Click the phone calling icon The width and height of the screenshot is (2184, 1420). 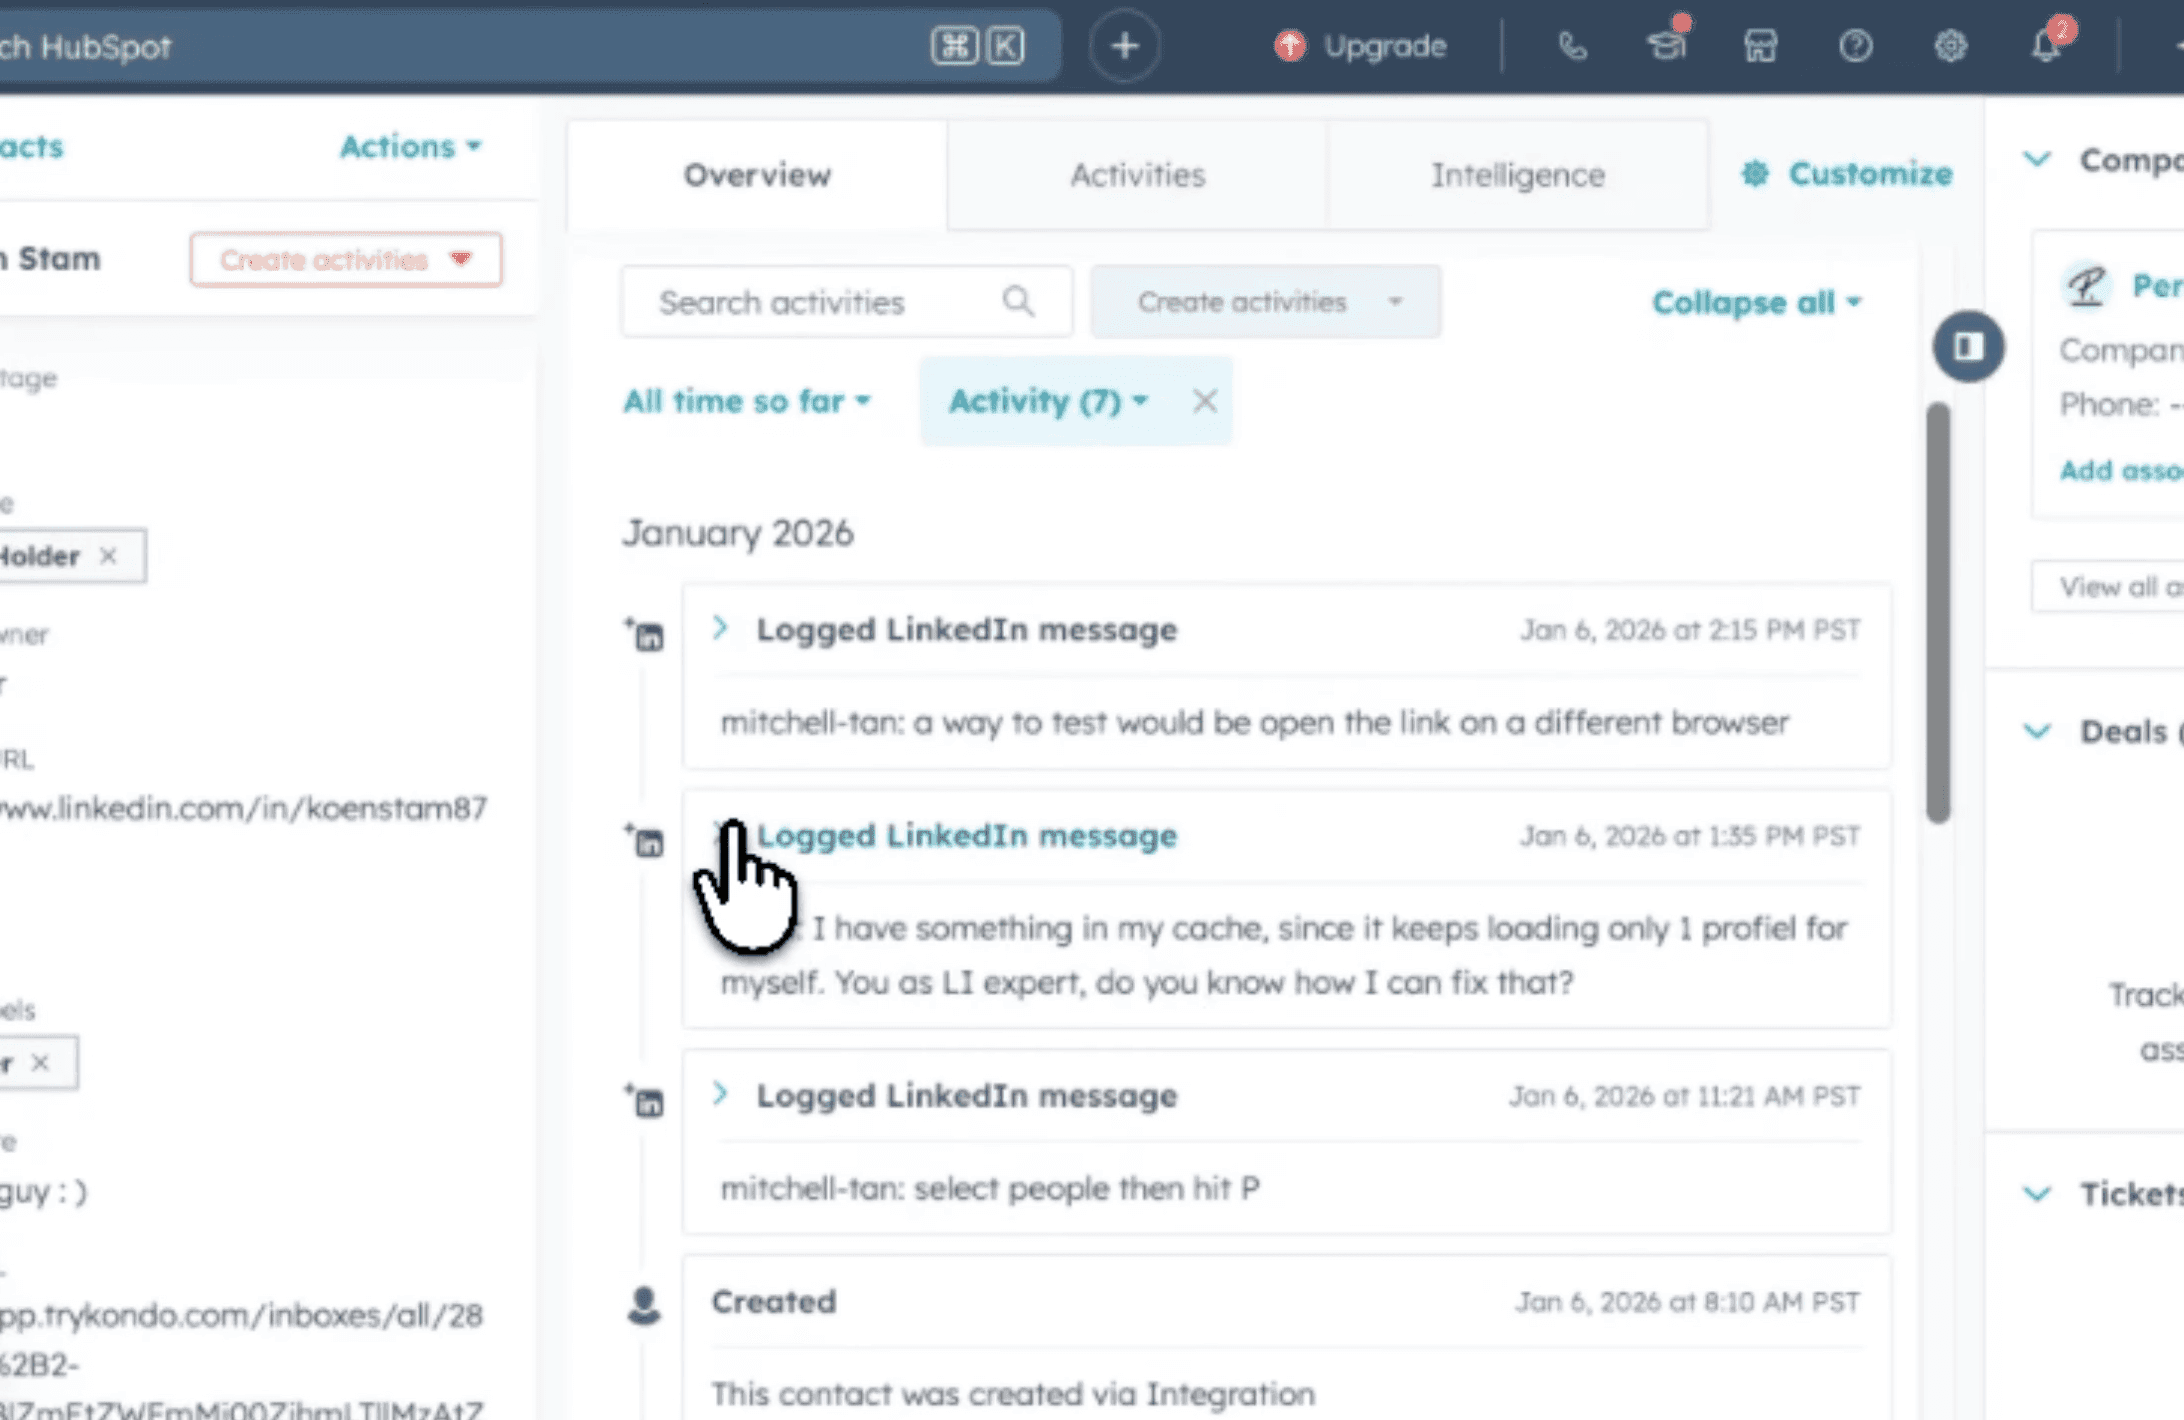pos(1572,46)
